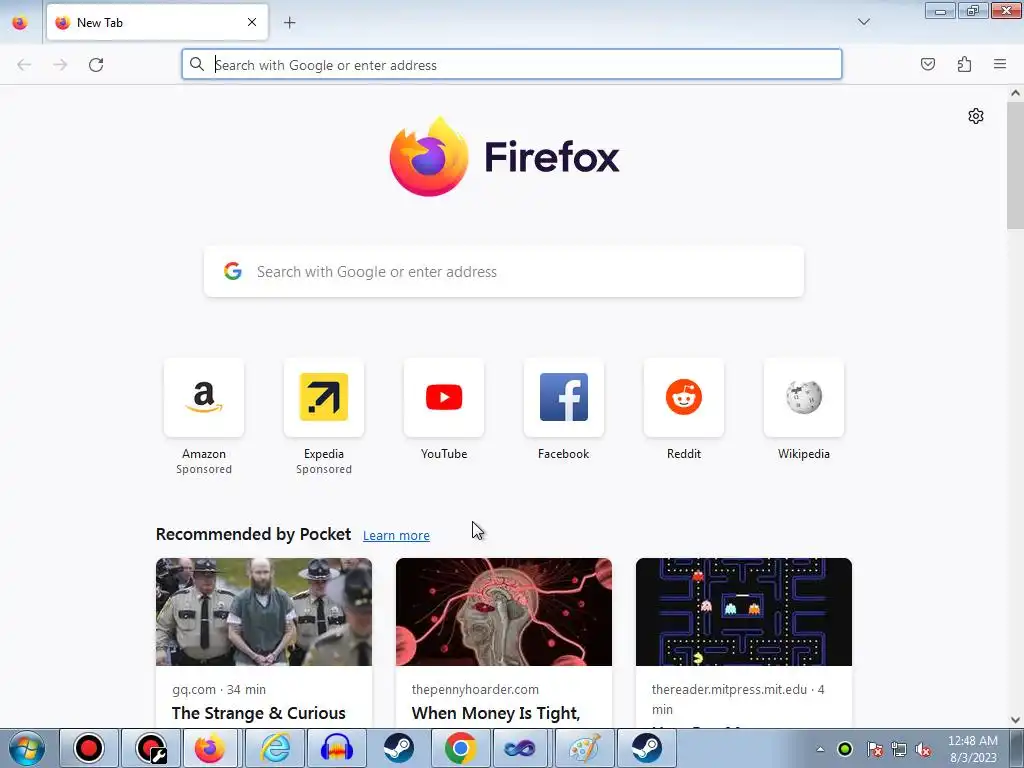Viewport: 1024px width, 768px height.
Task: Click the center Google search box
Action: pyautogui.click(x=504, y=272)
